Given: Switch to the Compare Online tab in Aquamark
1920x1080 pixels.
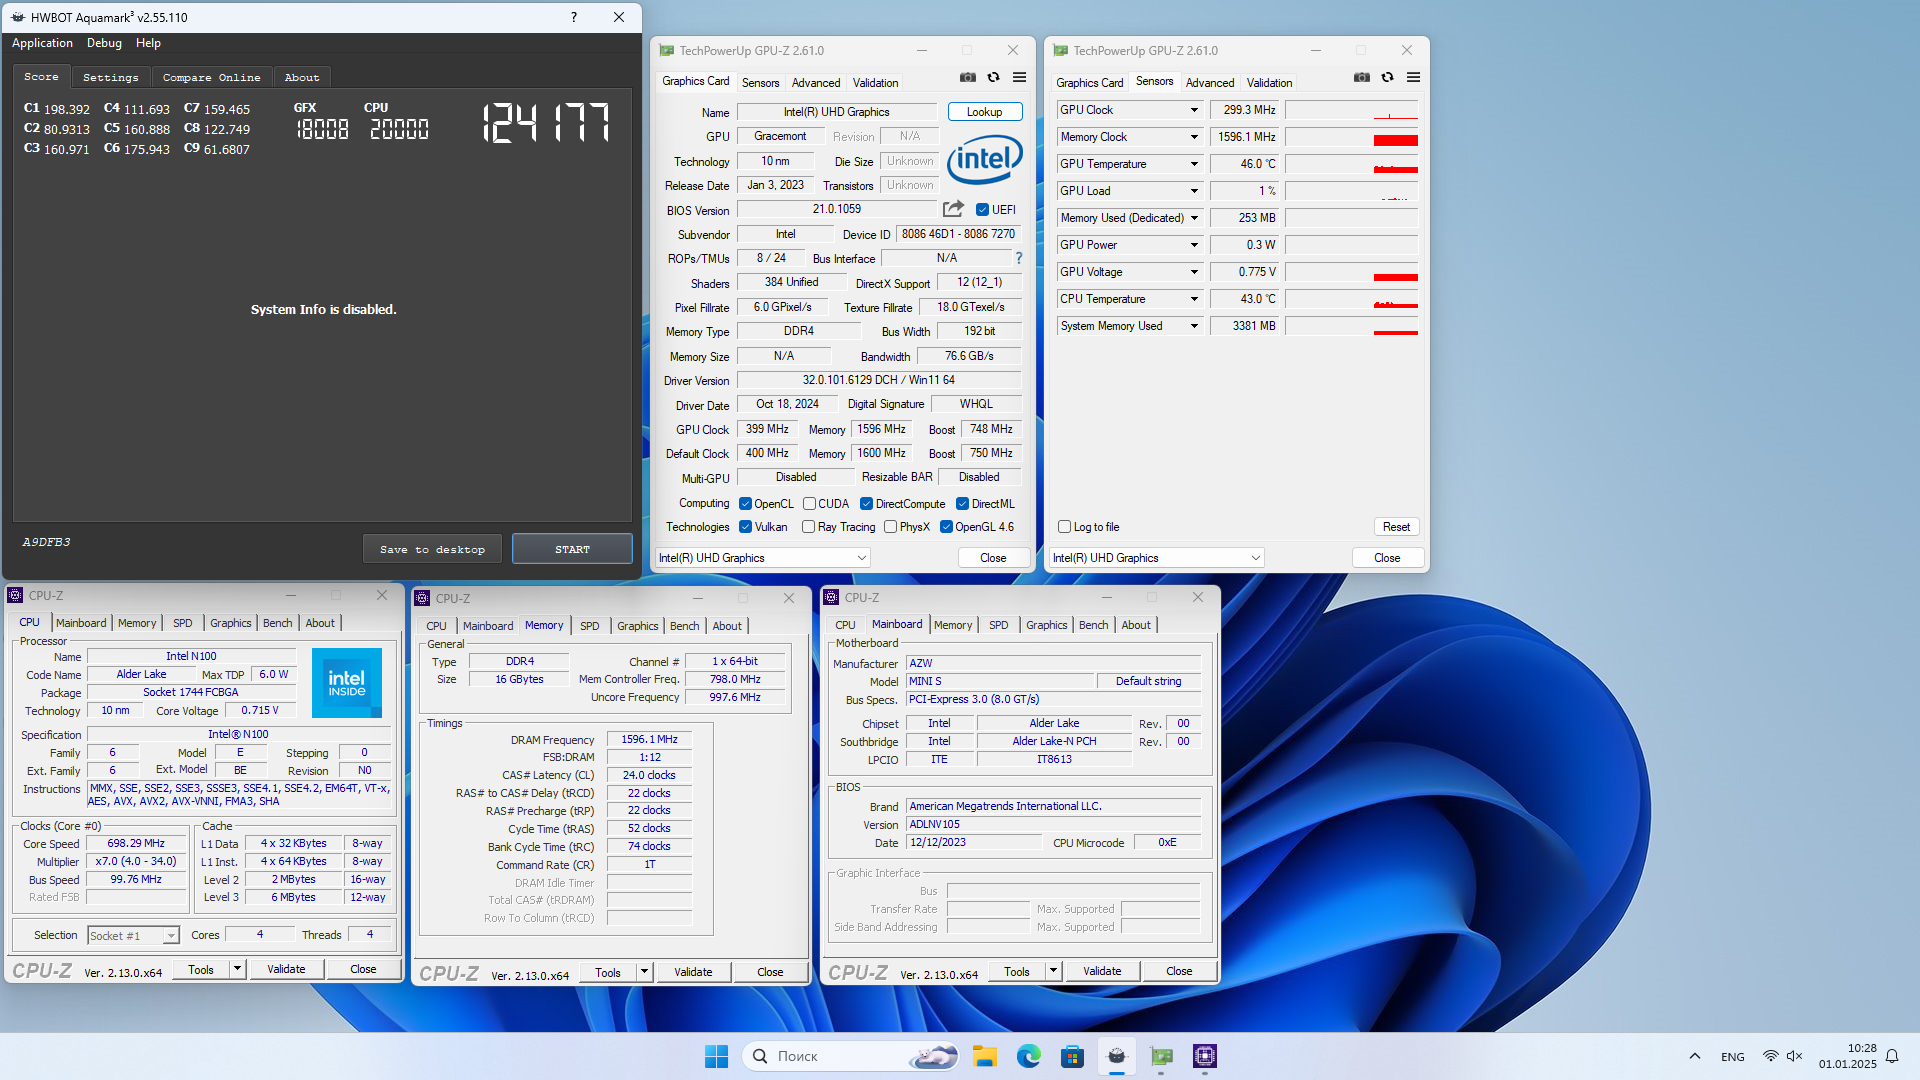Looking at the screenshot, I should 211,77.
